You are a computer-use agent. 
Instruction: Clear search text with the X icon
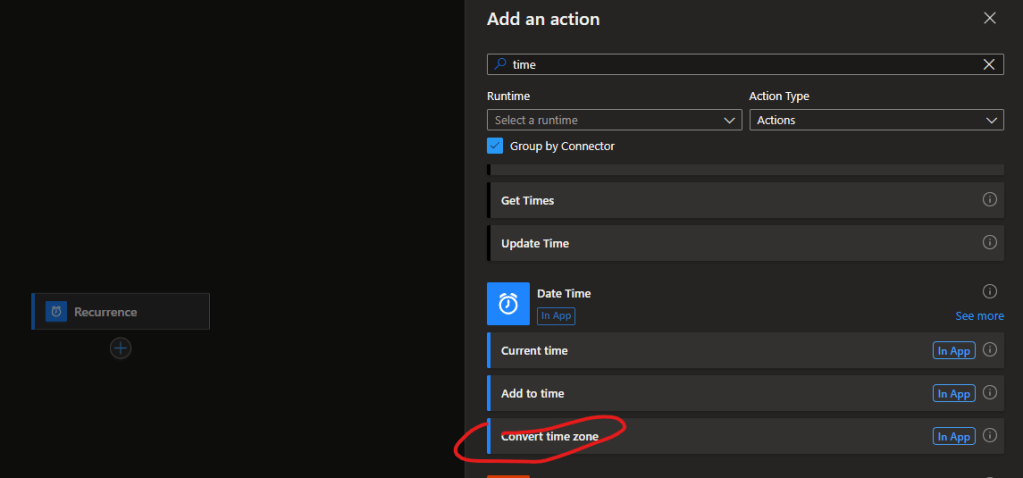coord(989,64)
